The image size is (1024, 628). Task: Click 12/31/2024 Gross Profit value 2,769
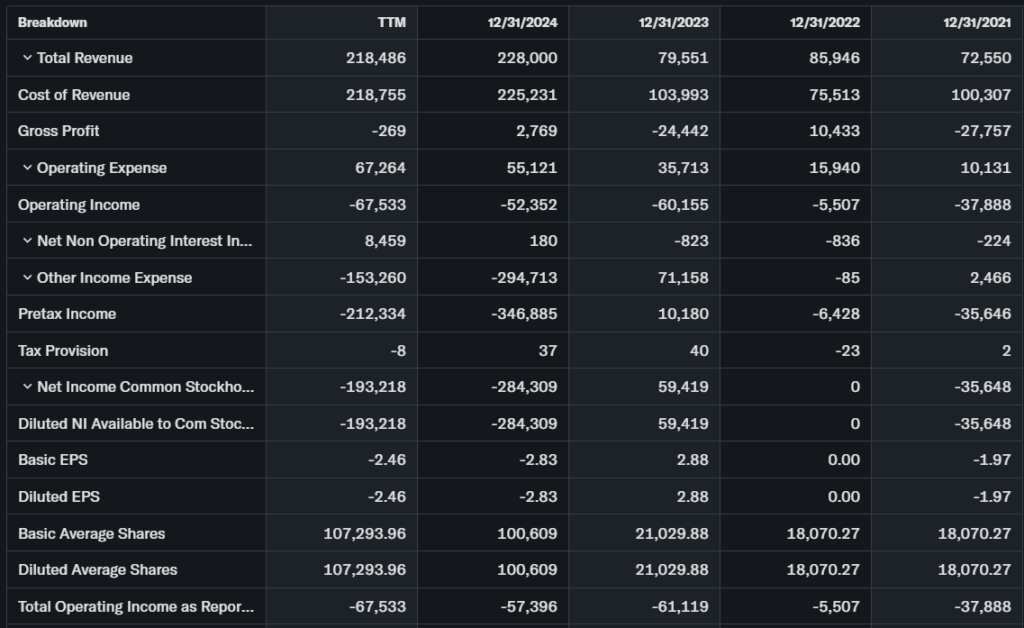click(x=536, y=131)
